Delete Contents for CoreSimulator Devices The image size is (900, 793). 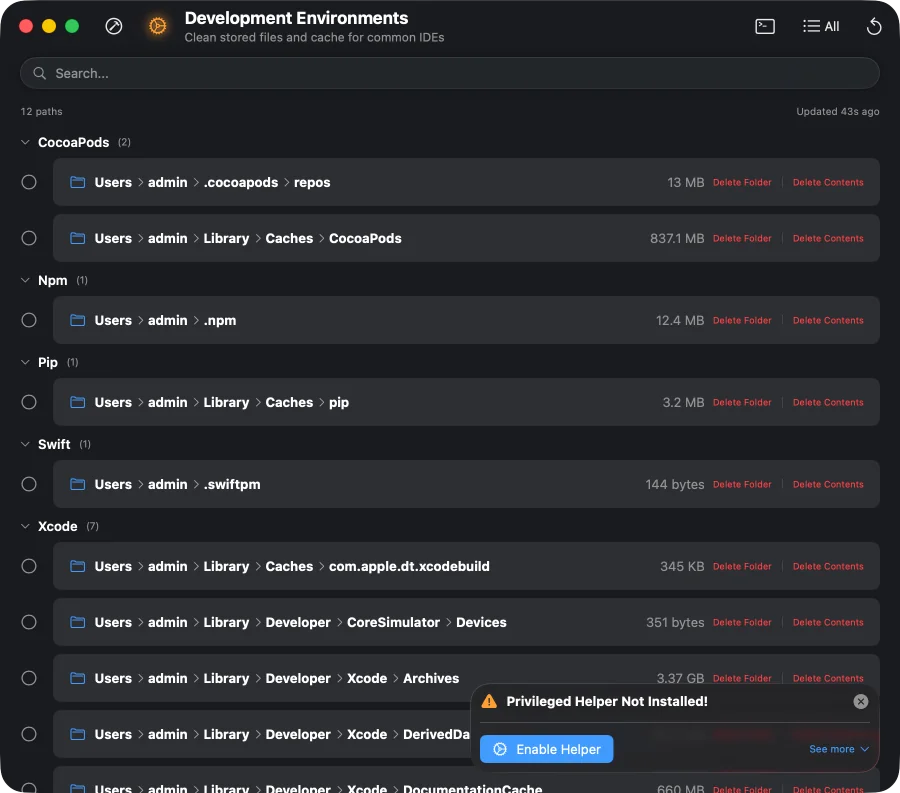pyautogui.click(x=828, y=622)
